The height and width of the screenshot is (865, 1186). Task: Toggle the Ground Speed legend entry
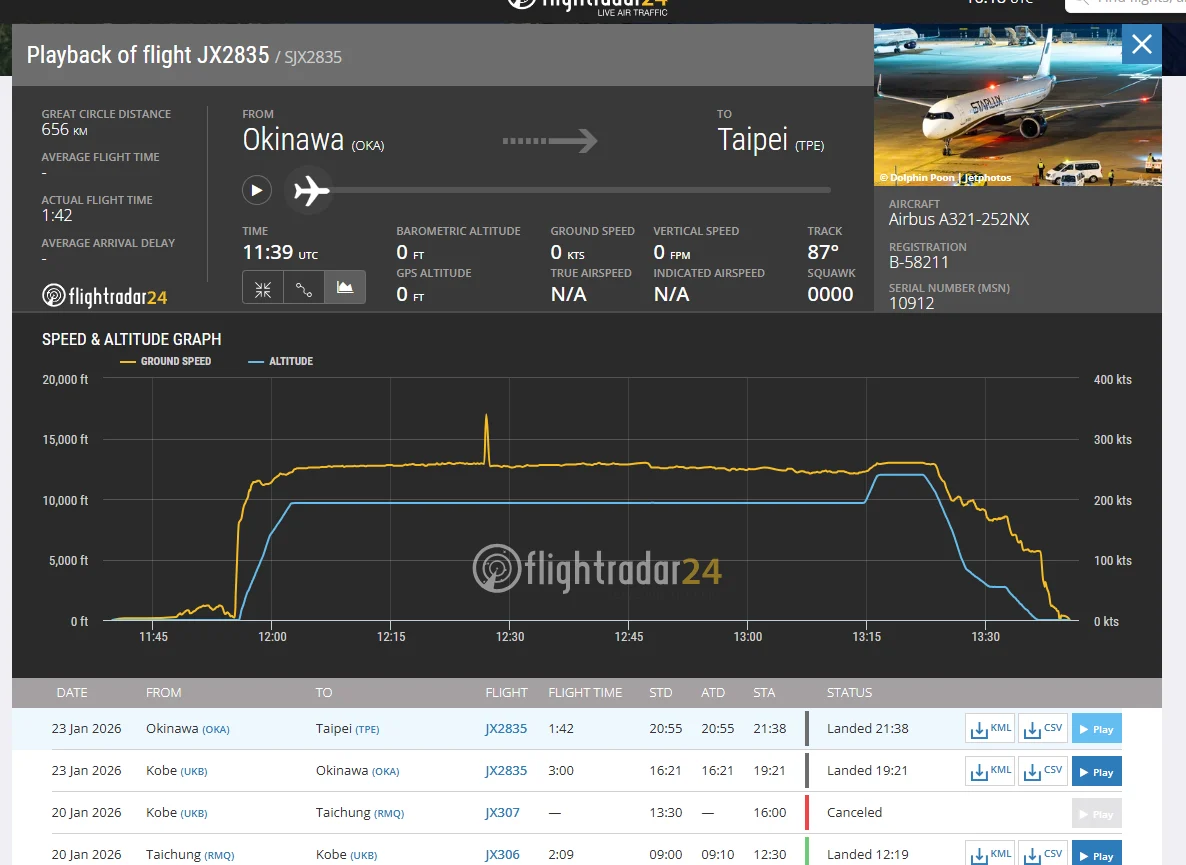point(166,361)
